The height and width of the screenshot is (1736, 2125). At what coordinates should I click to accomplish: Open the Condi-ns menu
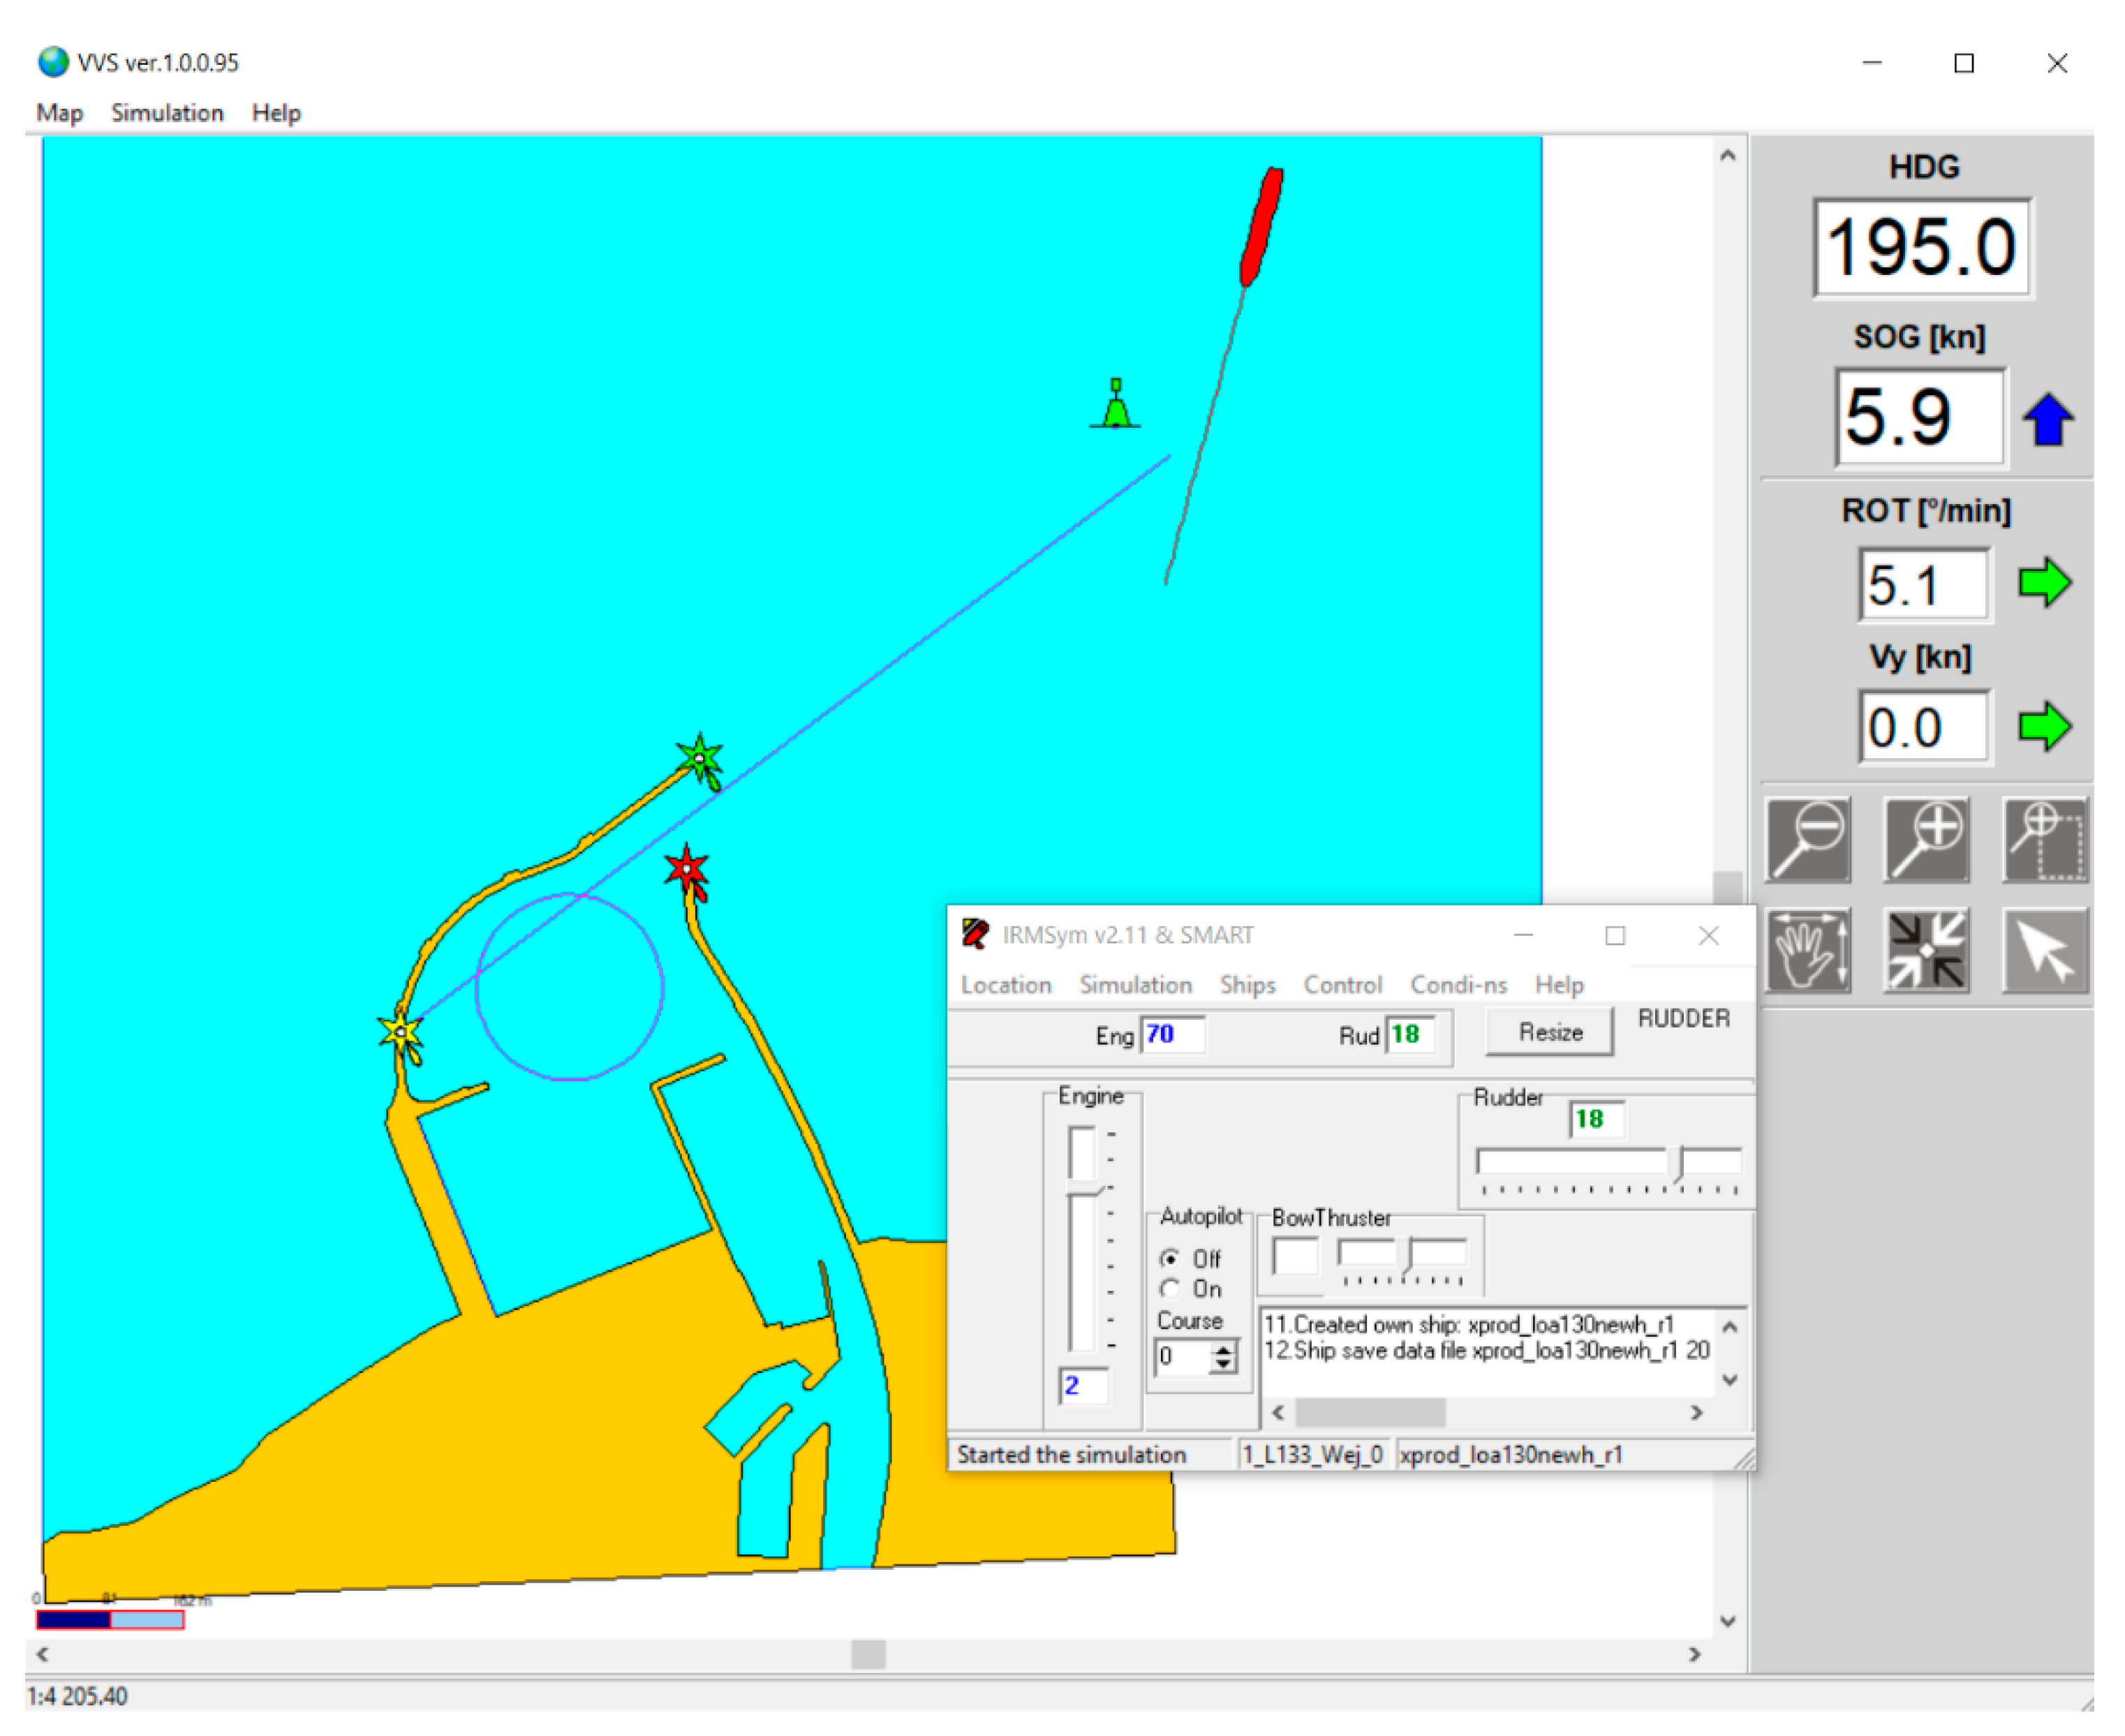(x=1458, y=985)
